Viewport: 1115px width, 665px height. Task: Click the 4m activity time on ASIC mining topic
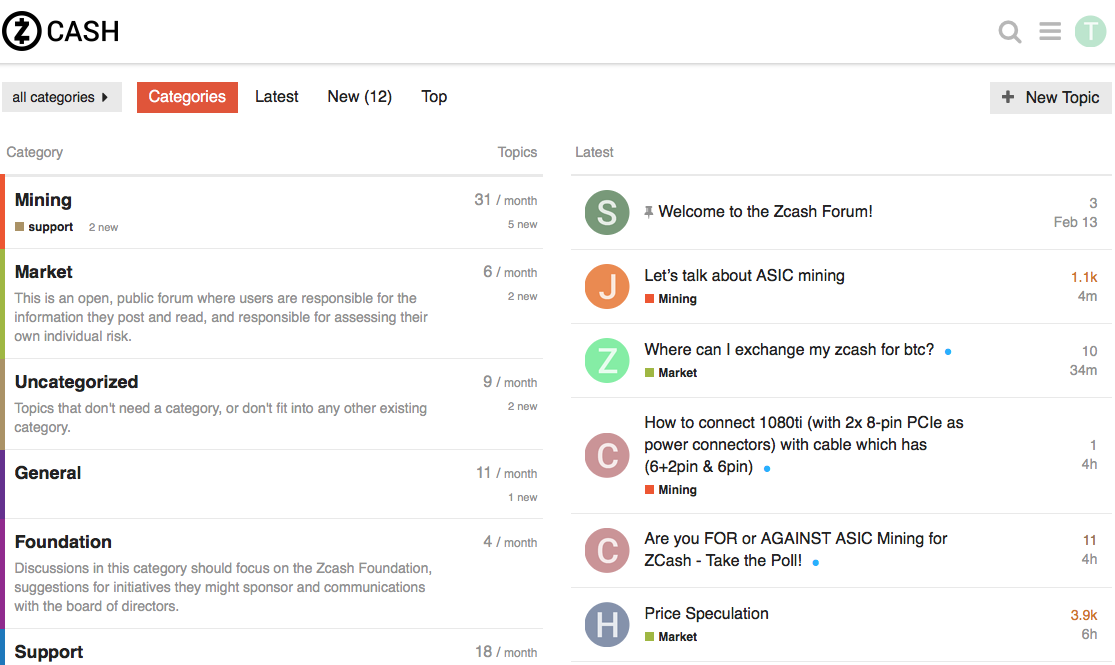[1087, 296]
